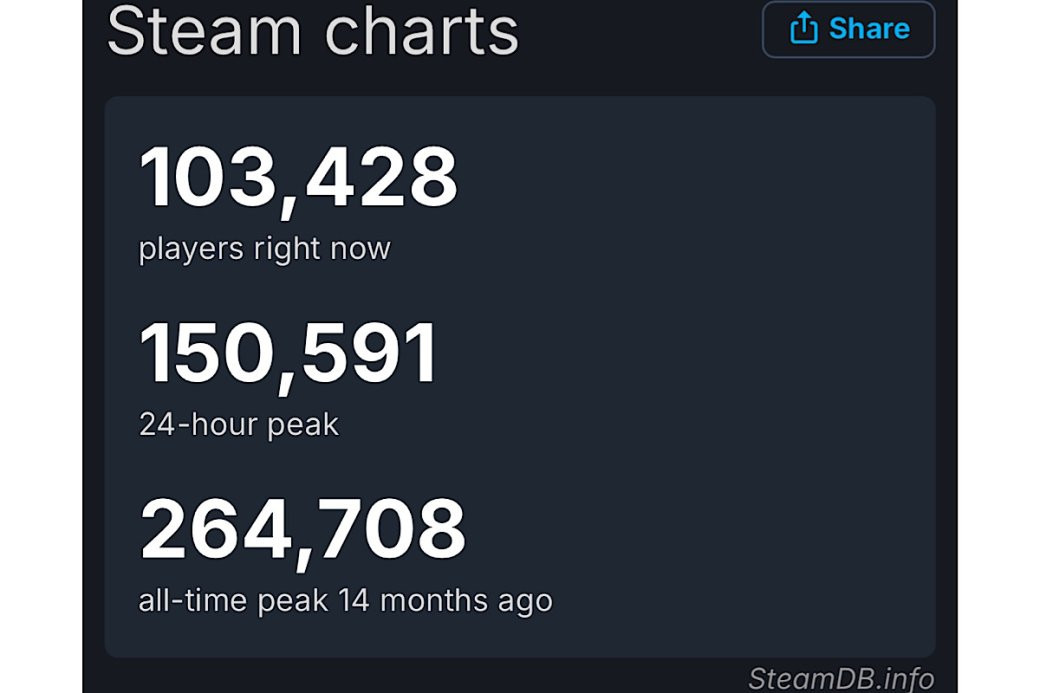
Task: Click the digits 103 in the player count
Action: click(x=204, y=178)
